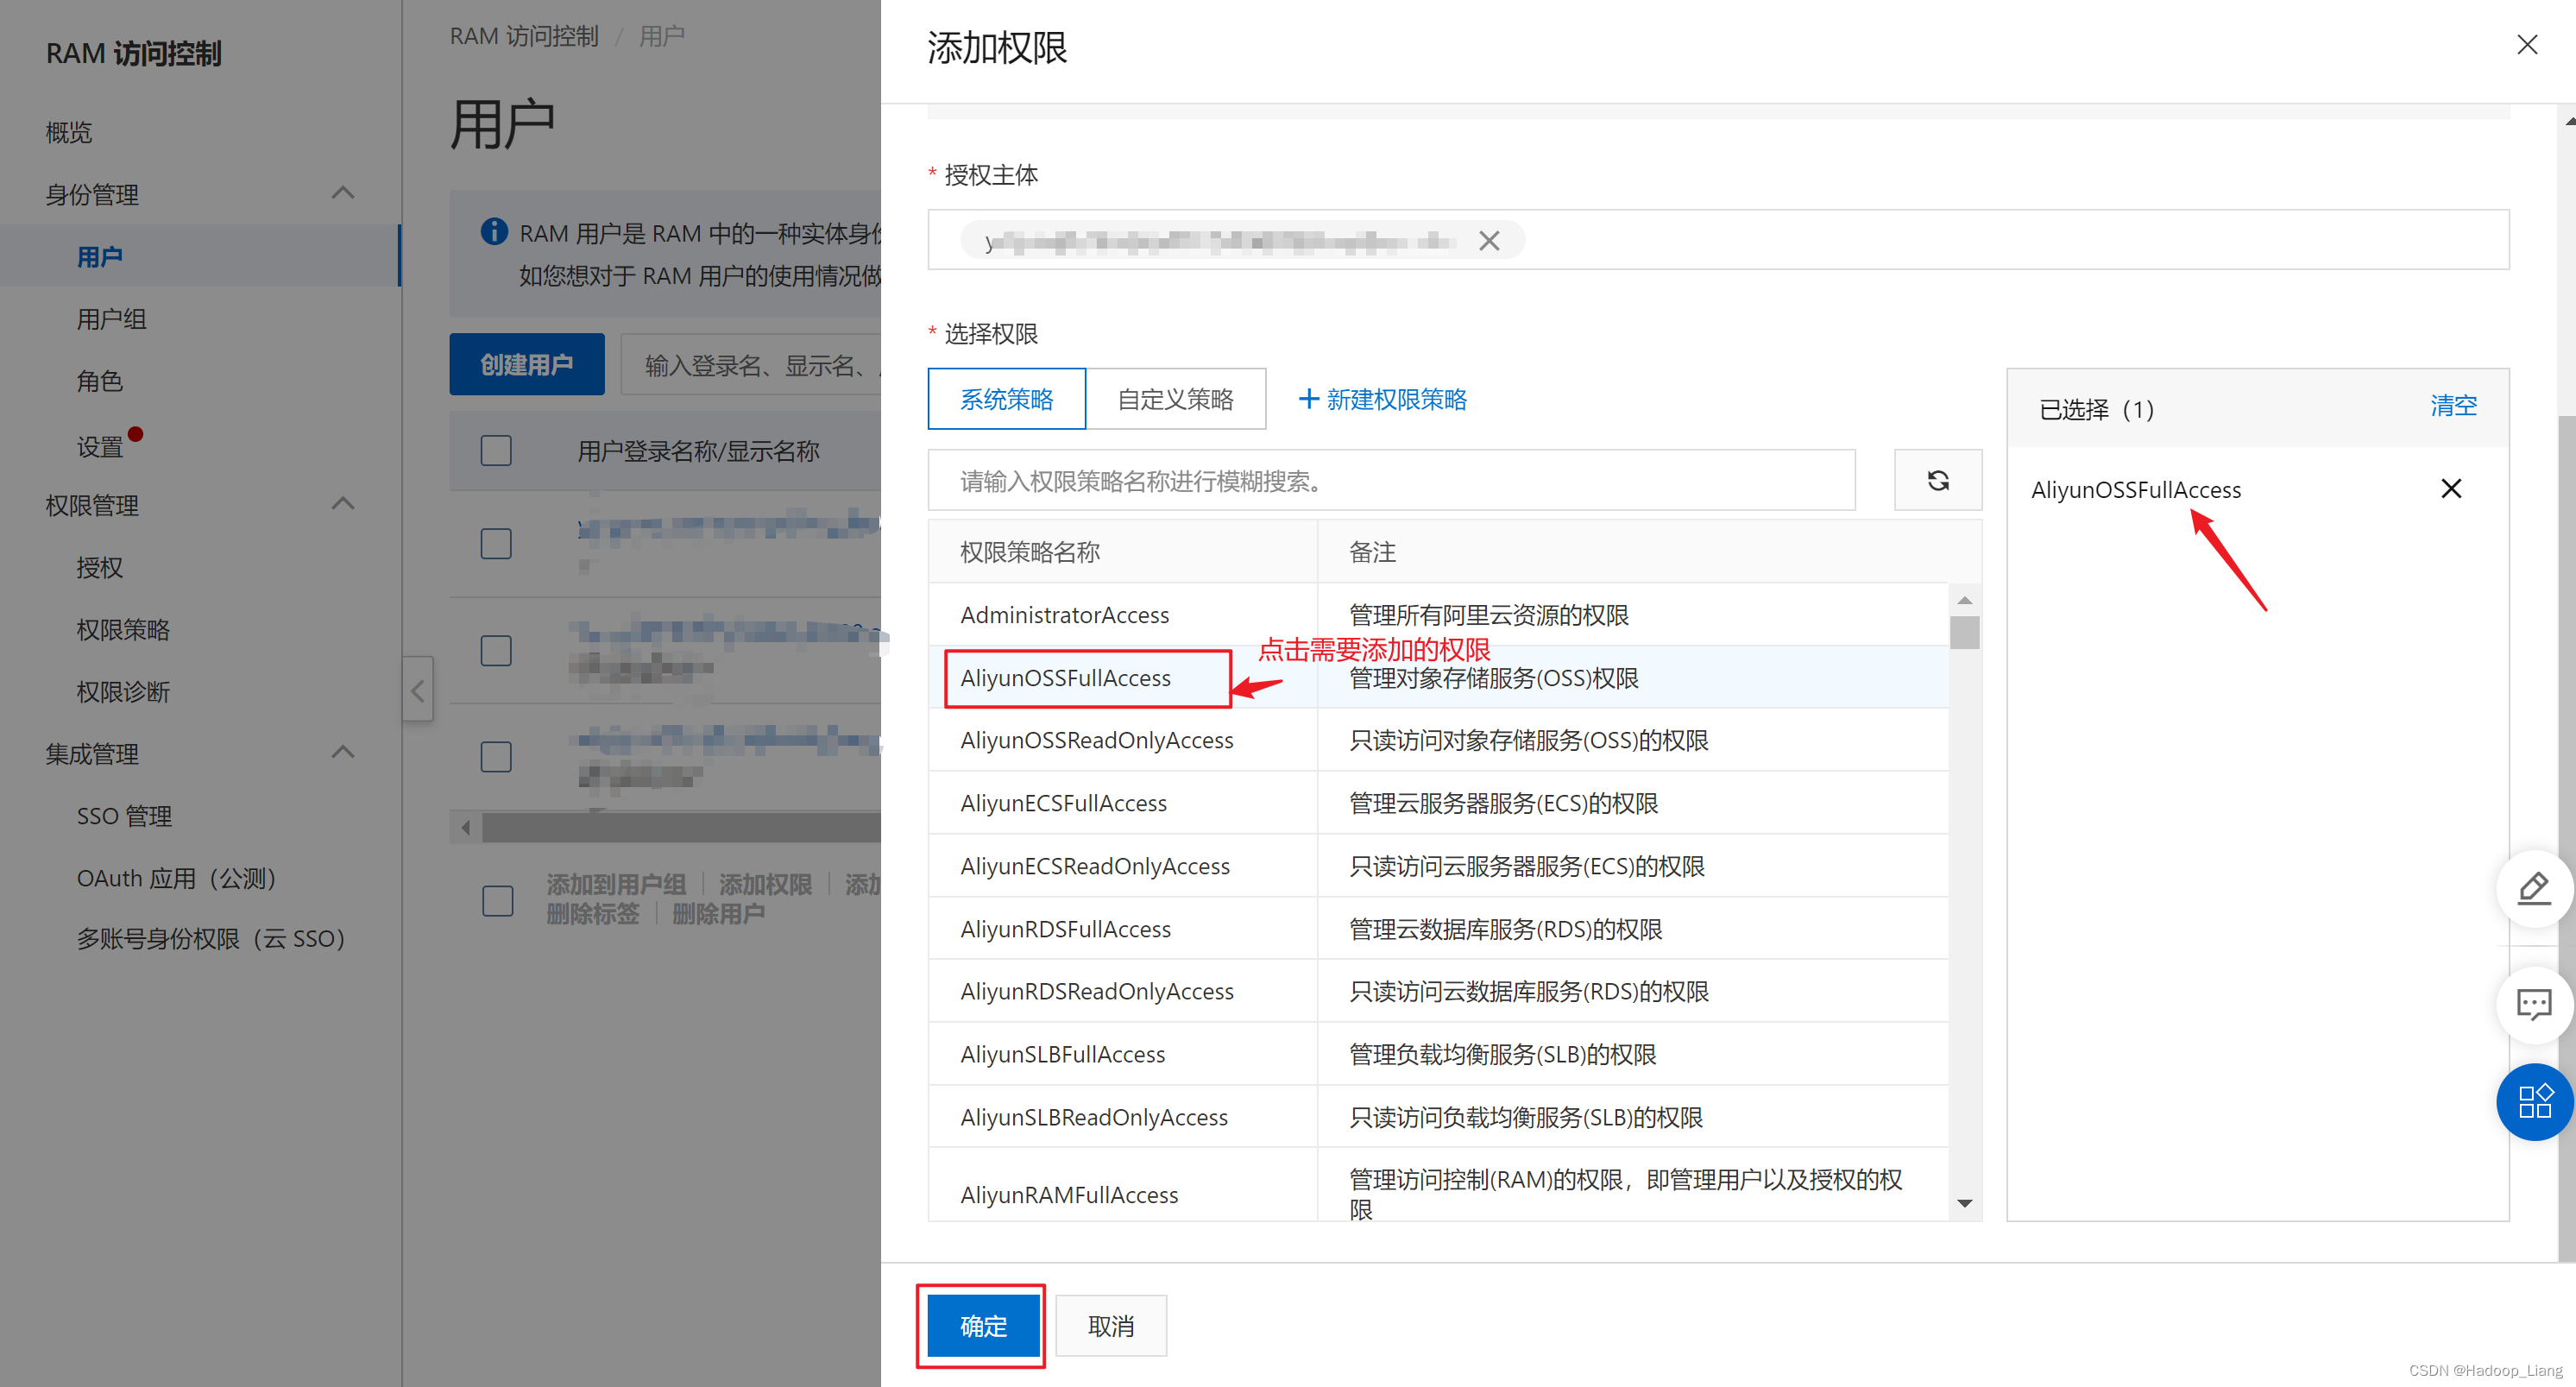Click the 清空 link
The width and height of the screenshot is (2576, 1387).
tap(2453, 405)
